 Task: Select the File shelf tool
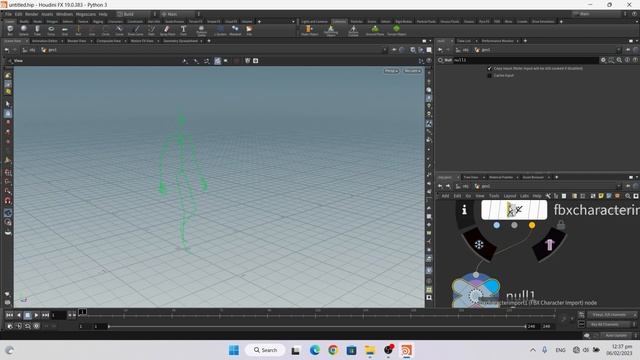coord(249,30)
